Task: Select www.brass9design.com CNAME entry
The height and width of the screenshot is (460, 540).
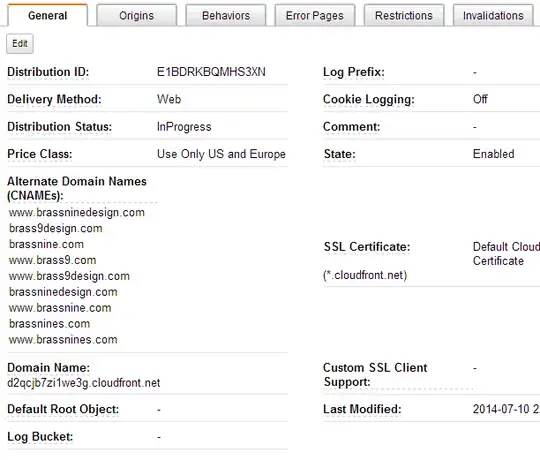Action: (70, 276)
